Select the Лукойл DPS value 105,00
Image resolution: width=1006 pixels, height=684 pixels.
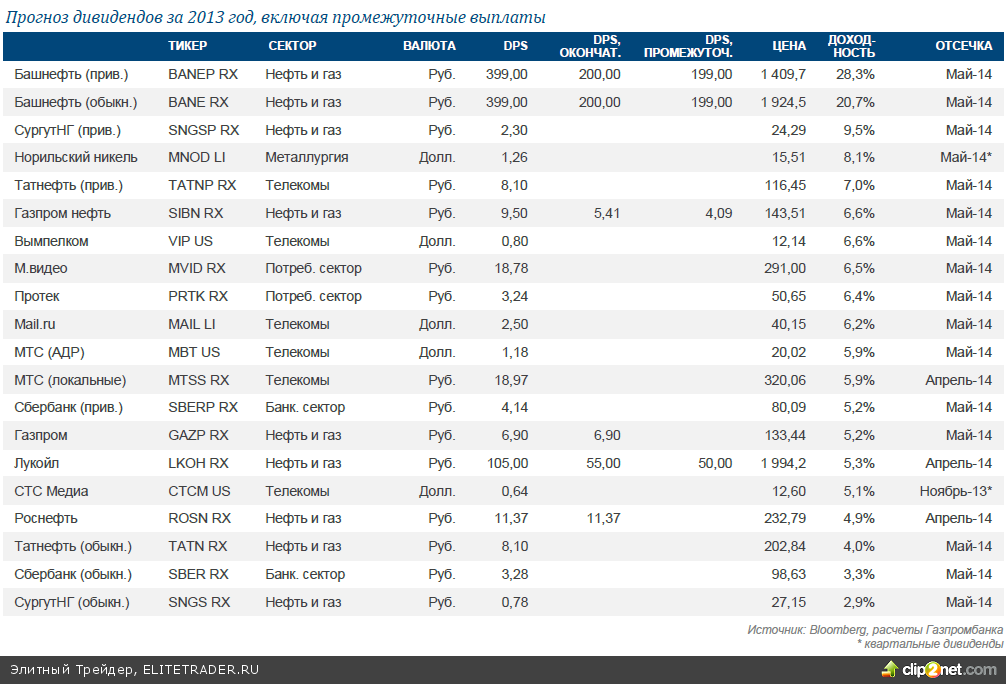(x=507, y=463)
